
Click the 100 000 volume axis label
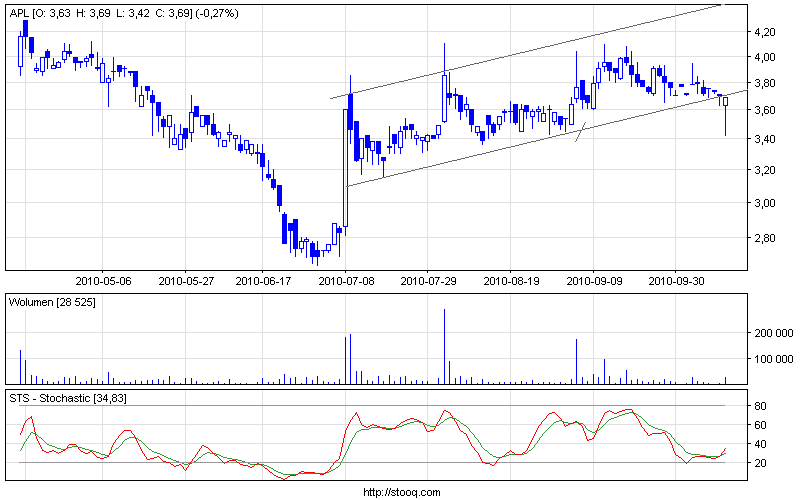click(x=773, y=359)
